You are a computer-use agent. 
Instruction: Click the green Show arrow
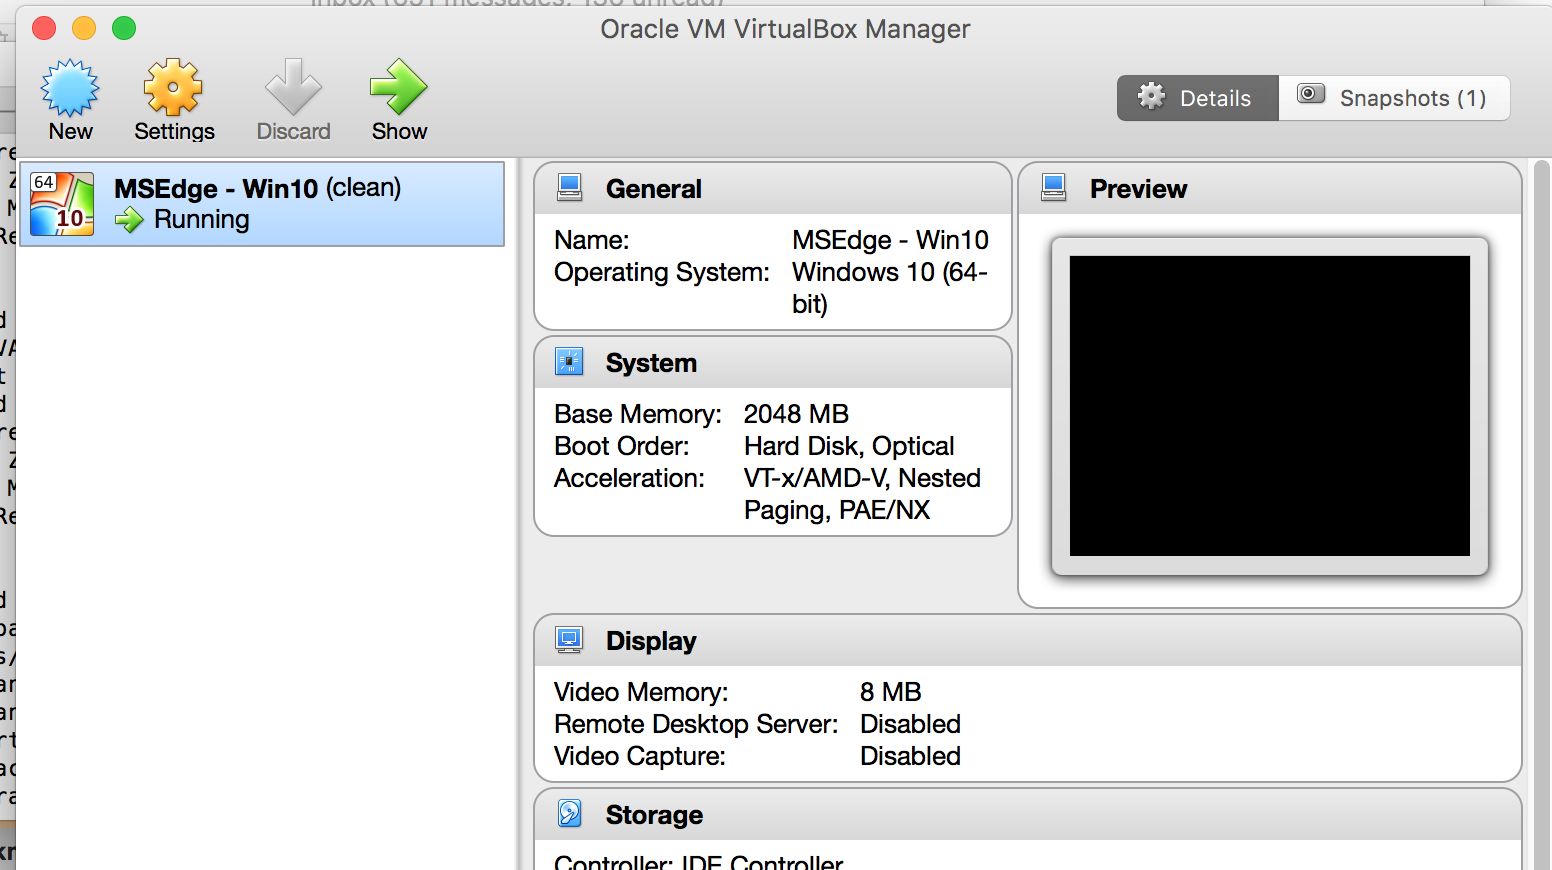coord(399,87)
